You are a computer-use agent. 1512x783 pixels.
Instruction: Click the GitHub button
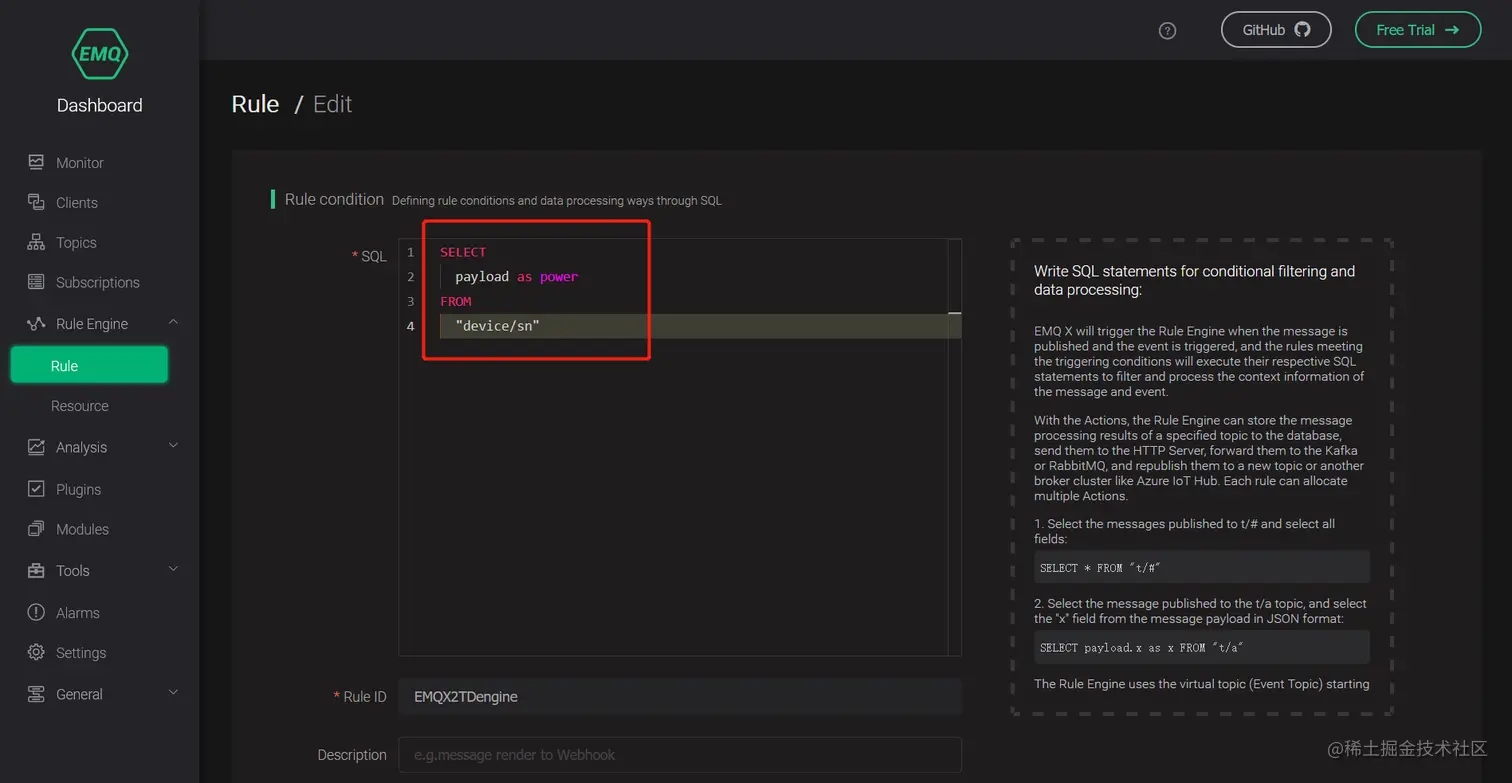(x=1276, y=30)
